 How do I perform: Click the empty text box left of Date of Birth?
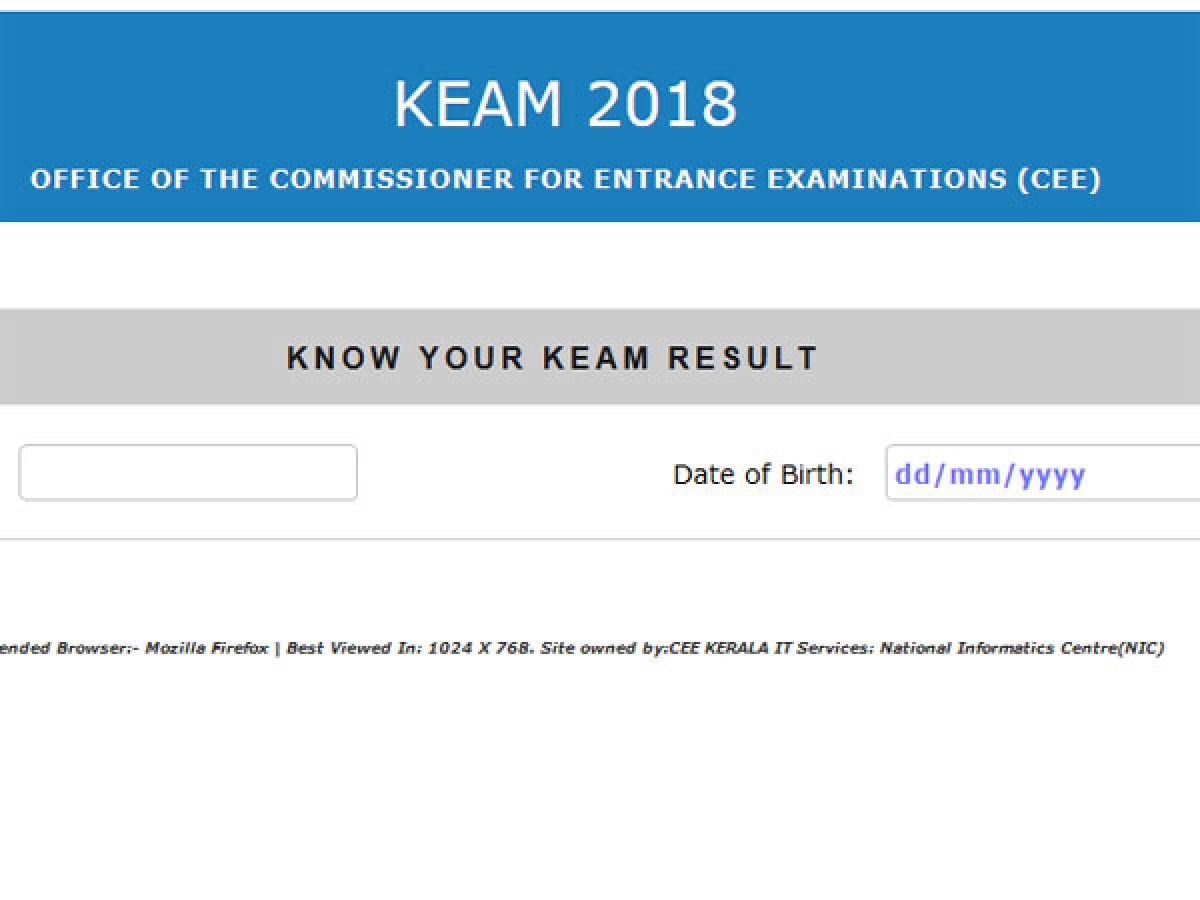click(x=188, y=473)
